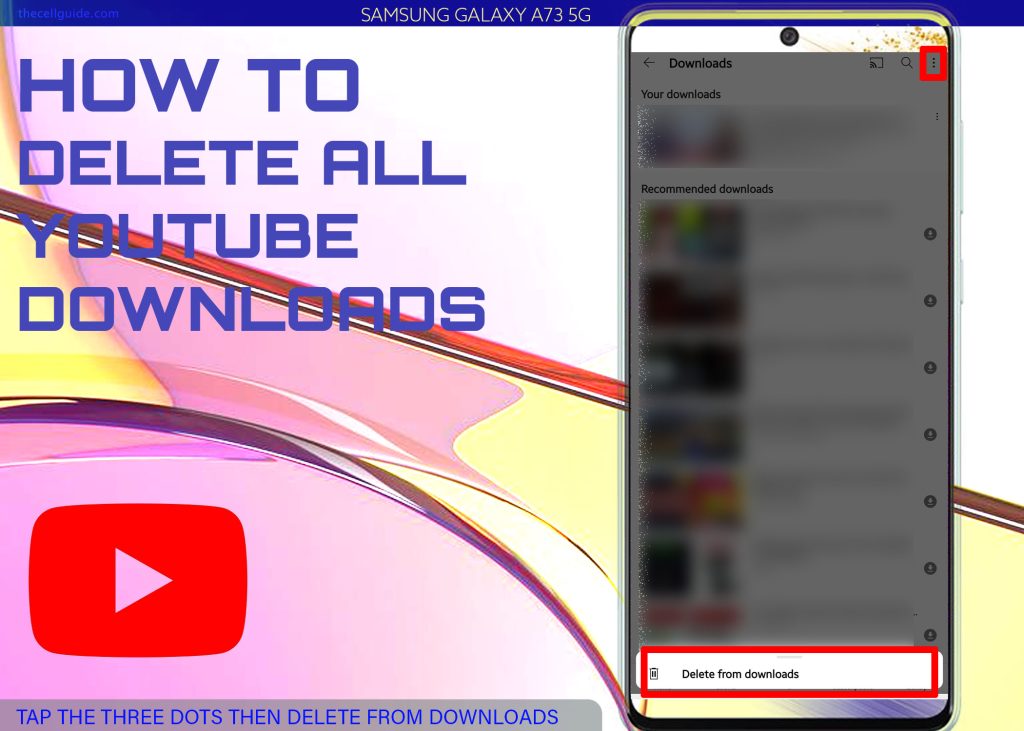Open the first recommended download thumbnail
The width and height of the screenshot is (1024, 731).
[690, 233]
